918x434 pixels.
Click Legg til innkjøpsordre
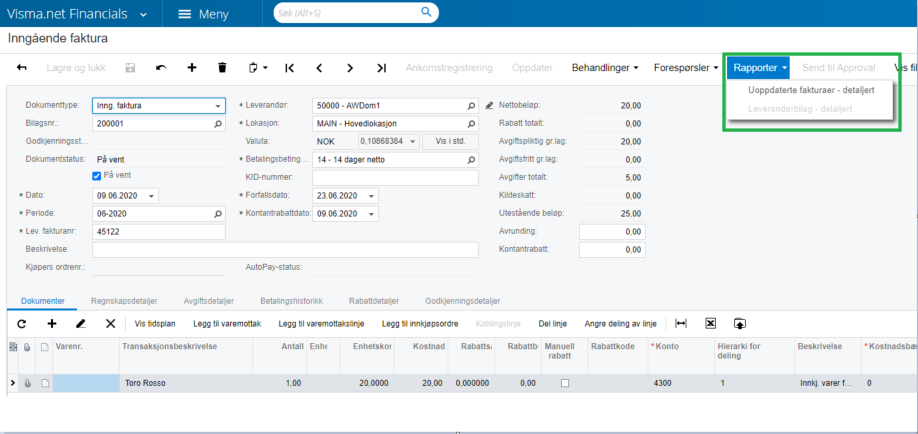pos(420,323)
